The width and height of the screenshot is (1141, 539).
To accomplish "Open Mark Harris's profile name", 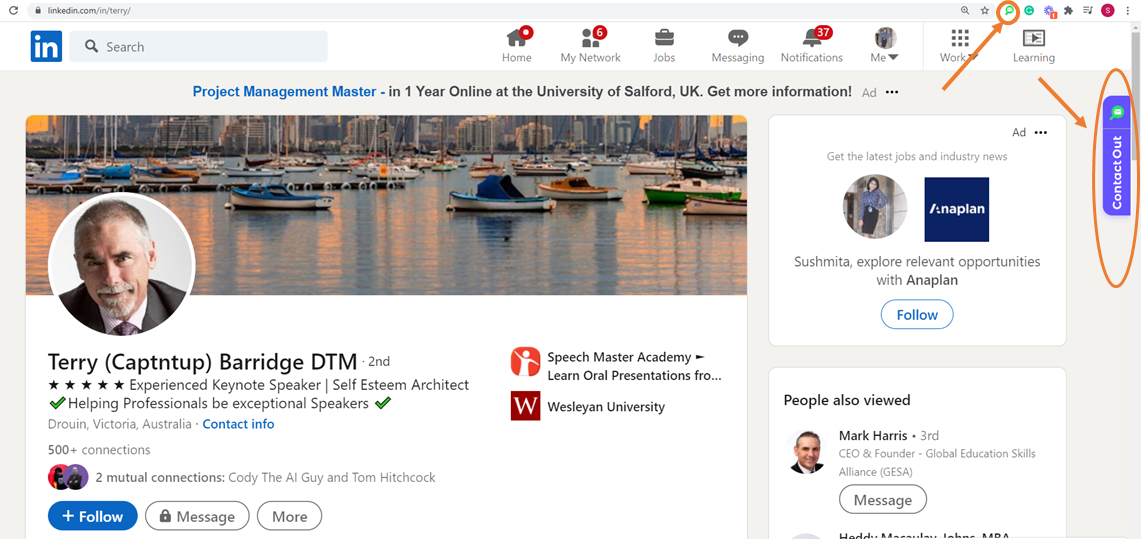I will [873, 436].
